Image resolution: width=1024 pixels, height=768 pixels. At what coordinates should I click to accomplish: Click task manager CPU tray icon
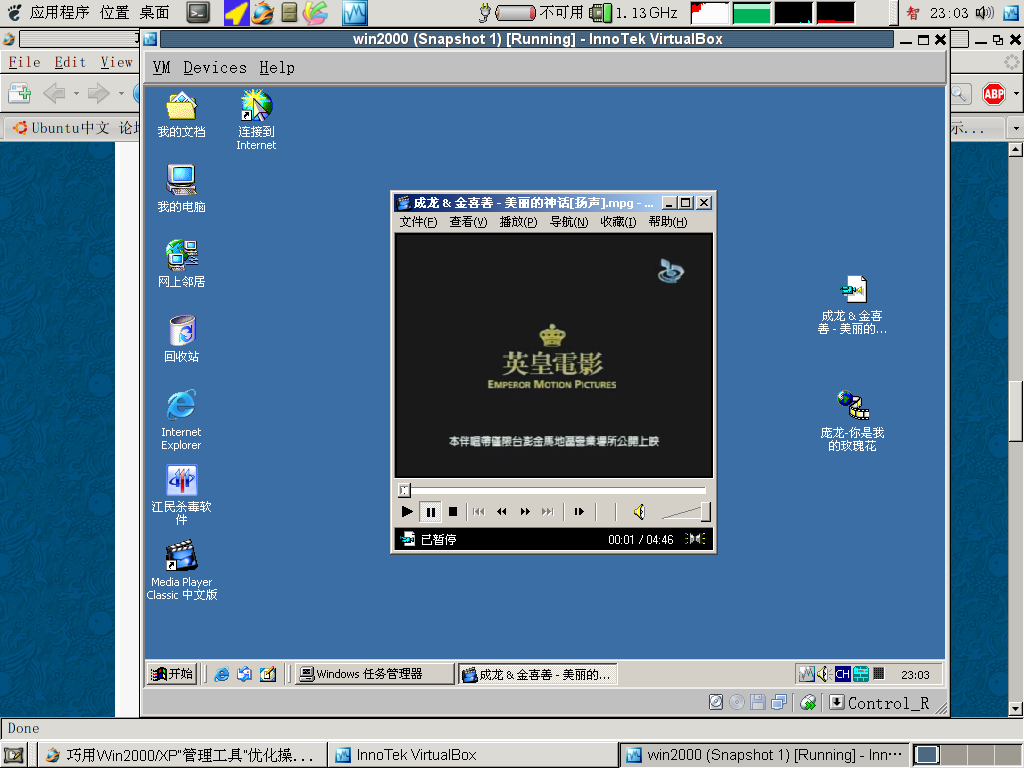click(879, 674)
